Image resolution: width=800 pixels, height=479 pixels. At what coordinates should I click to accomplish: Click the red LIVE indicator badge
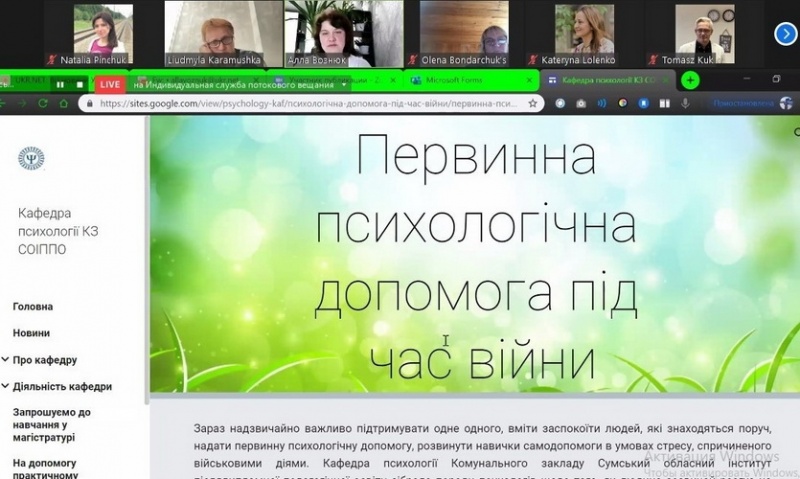point(110,85)
